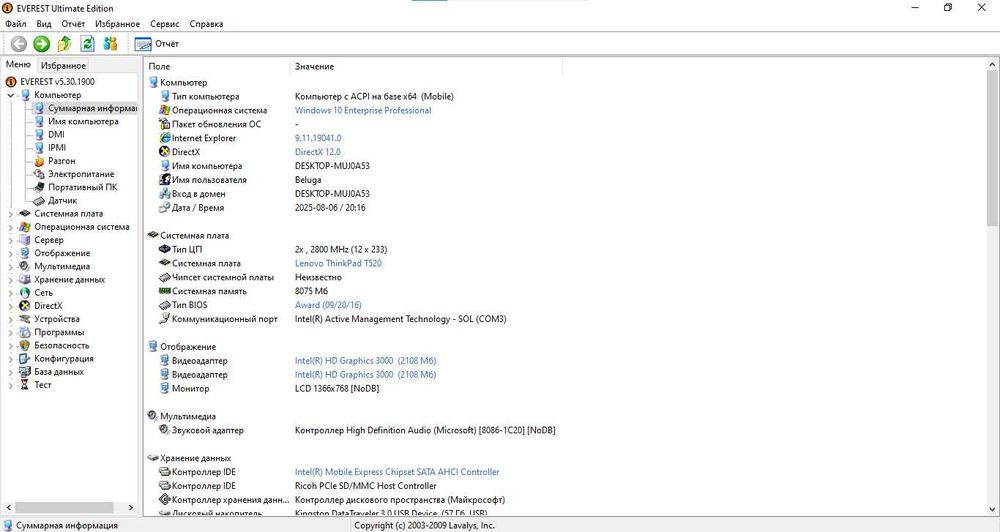Image resolution: width=1000 pixels, height=532 pixels.
Task: Click the Поле column header
Action: tap(217, 66)
